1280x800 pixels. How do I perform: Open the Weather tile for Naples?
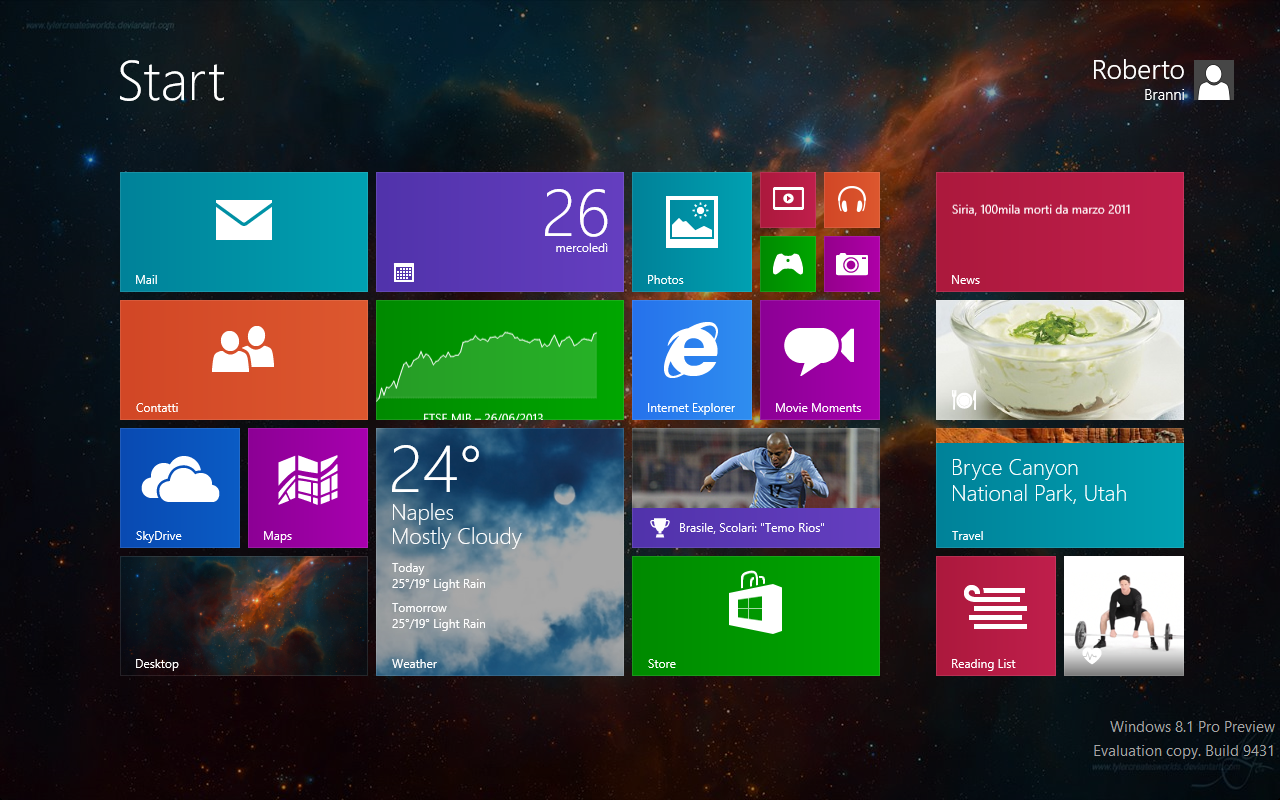pyautogui.click(x=500, y=552)
